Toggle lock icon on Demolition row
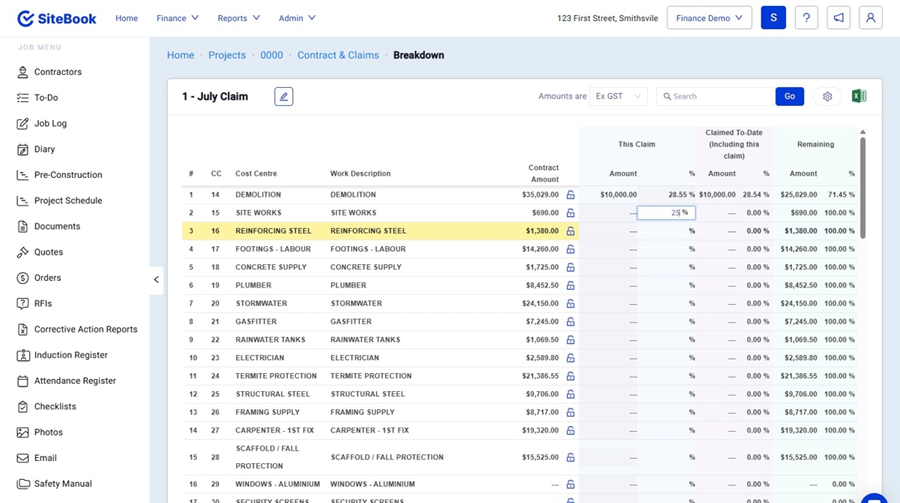The width and height of the screenshot is (900, 503). pos(570,195)
